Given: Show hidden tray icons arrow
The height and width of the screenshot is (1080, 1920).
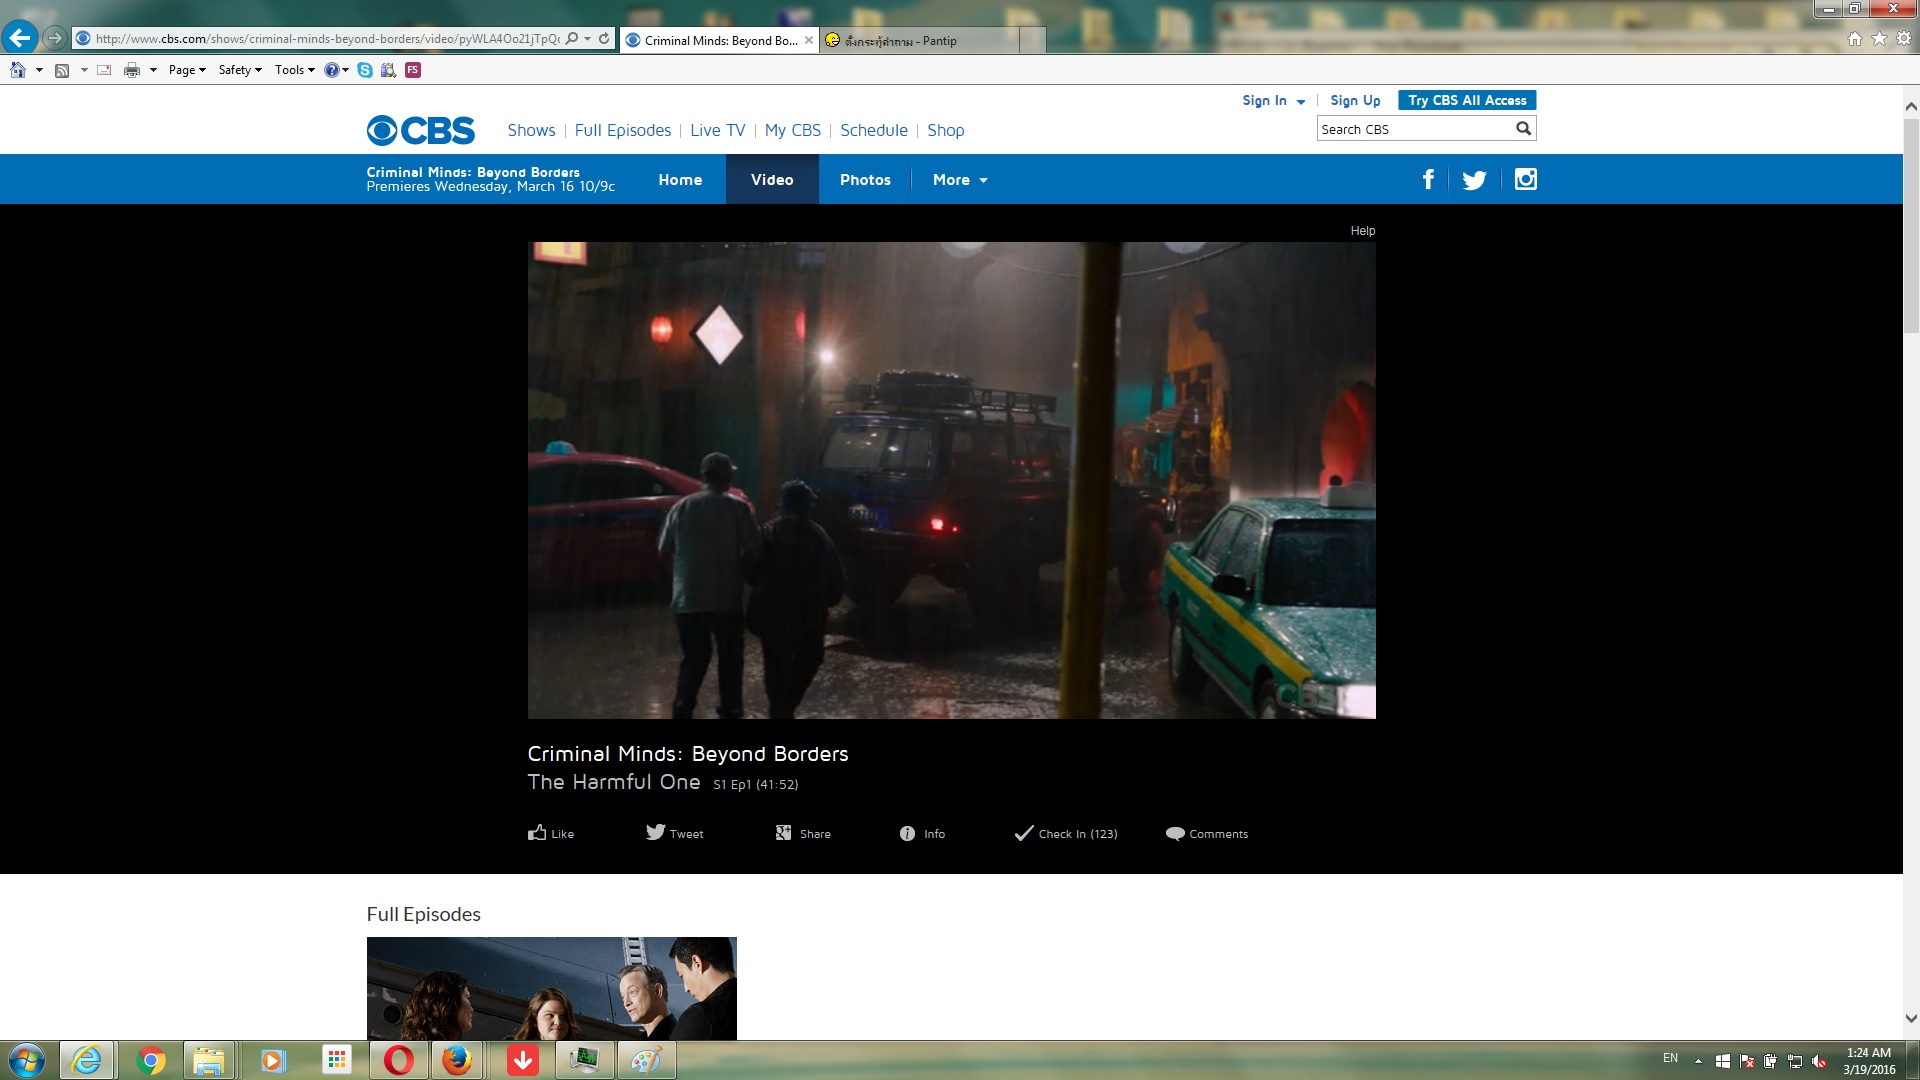Looking at the screenshot, I should [x=1698, y=1061].
